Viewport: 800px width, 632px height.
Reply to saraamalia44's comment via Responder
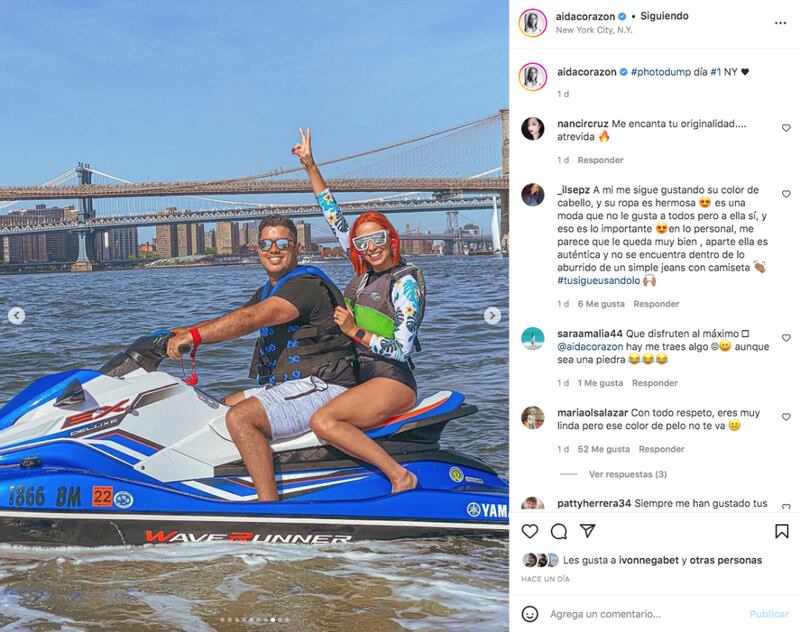pos(655,383)
